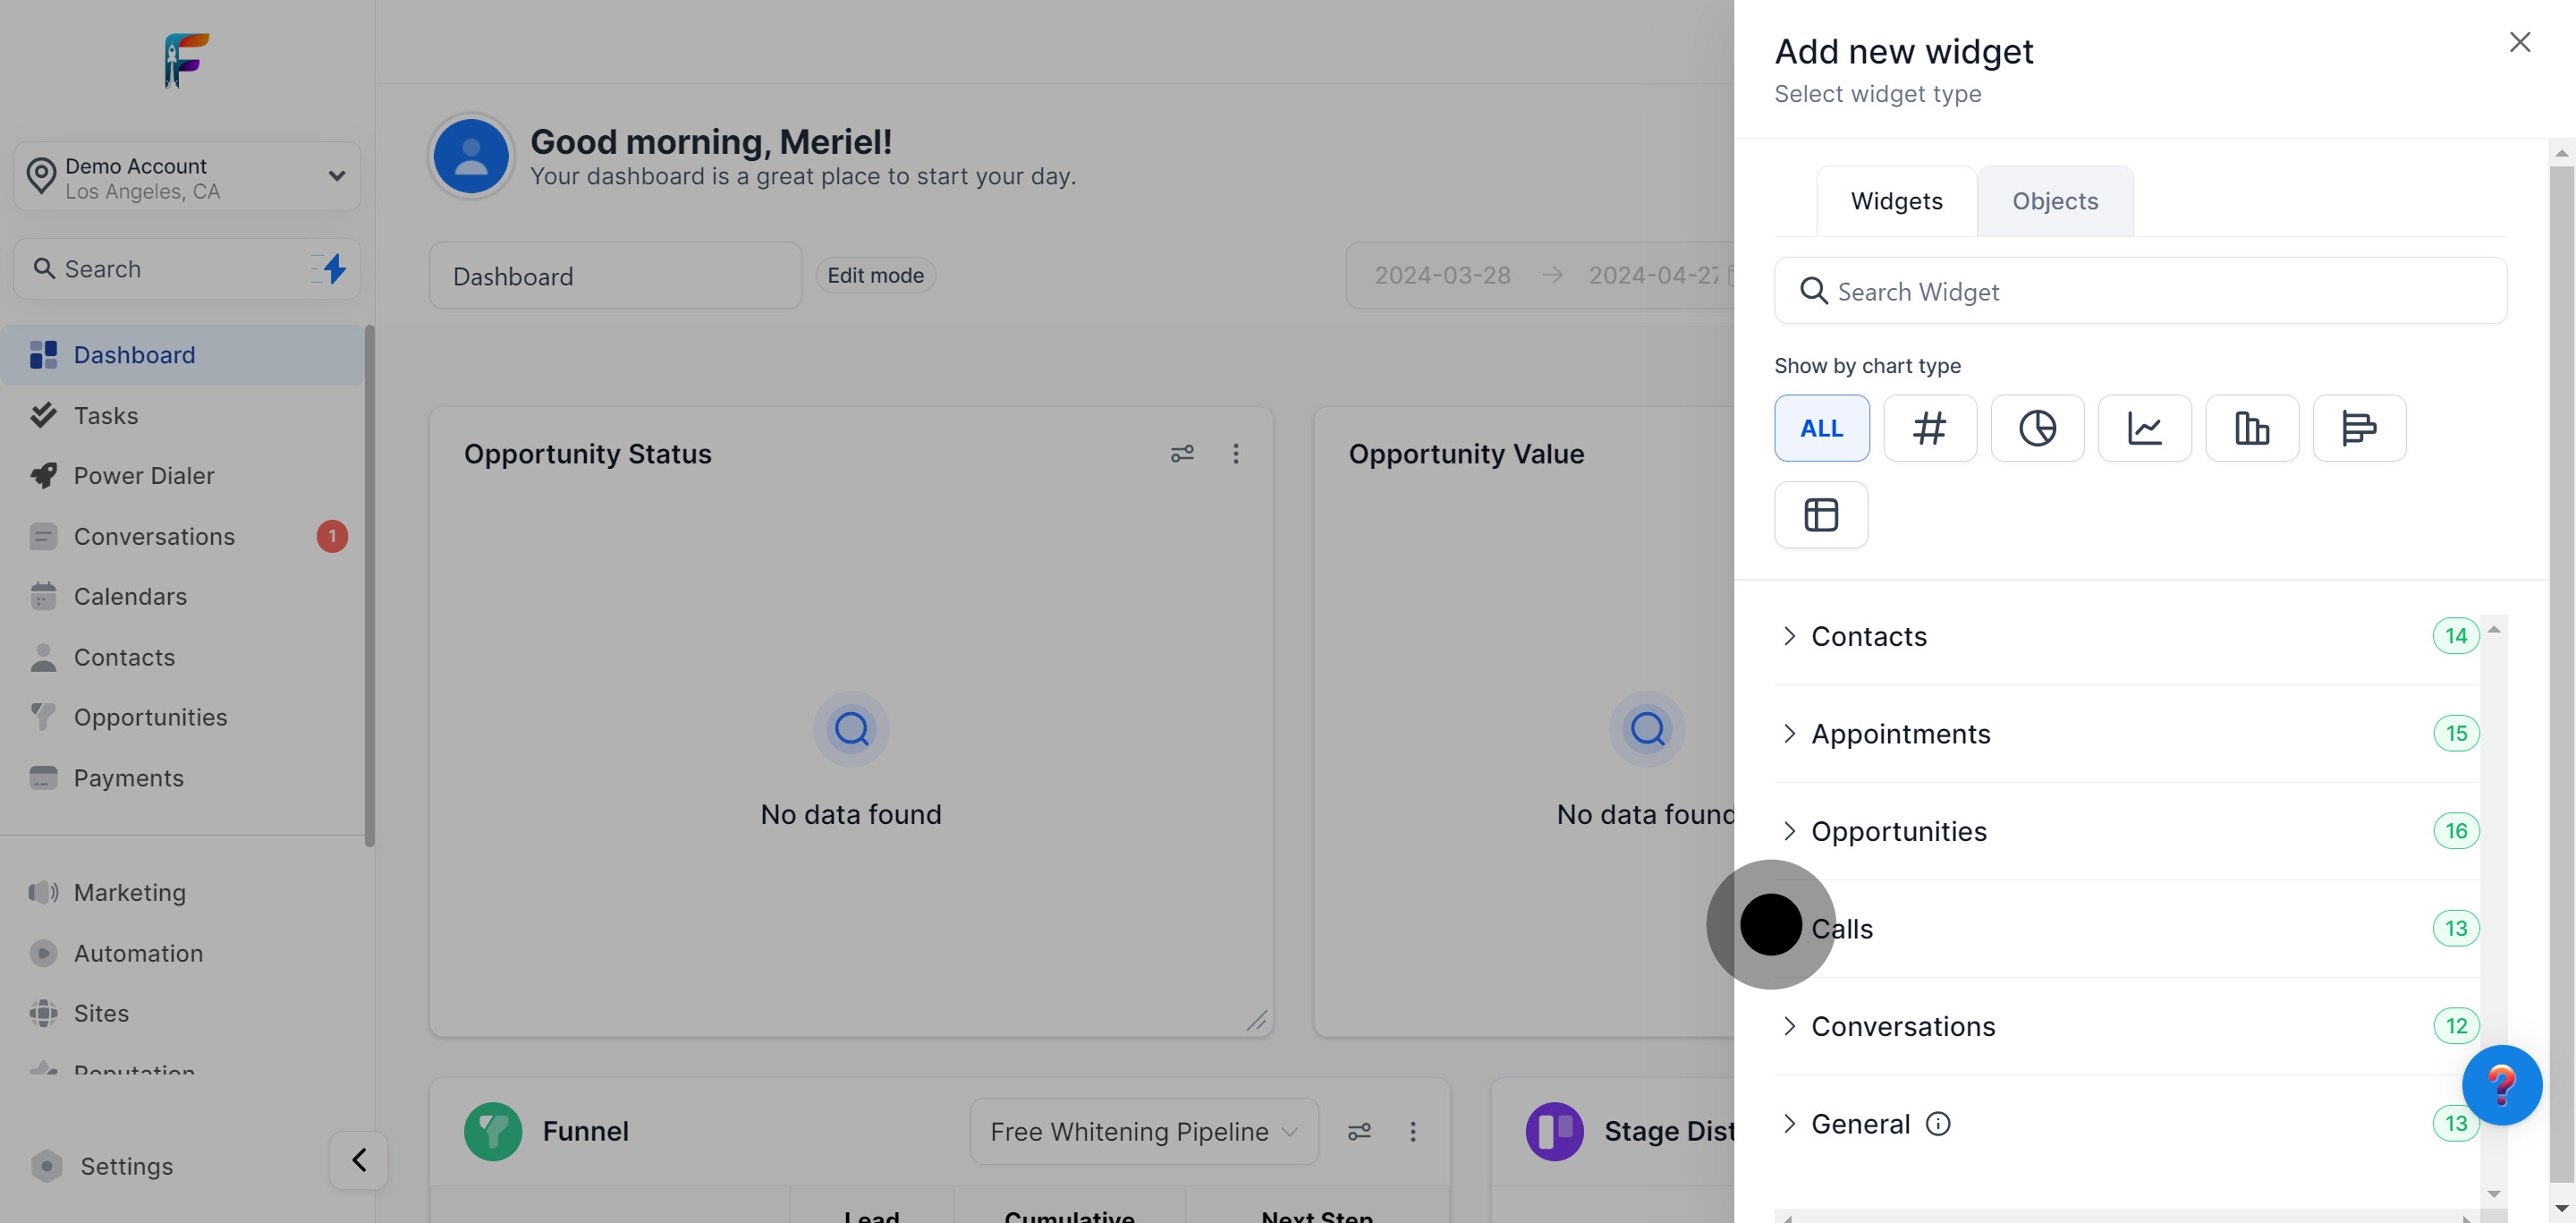Filter widgets by vertical bar chart type
Image resolution: width=2576 pixels, height=1223 pixels.
(x=2251, y=428)
